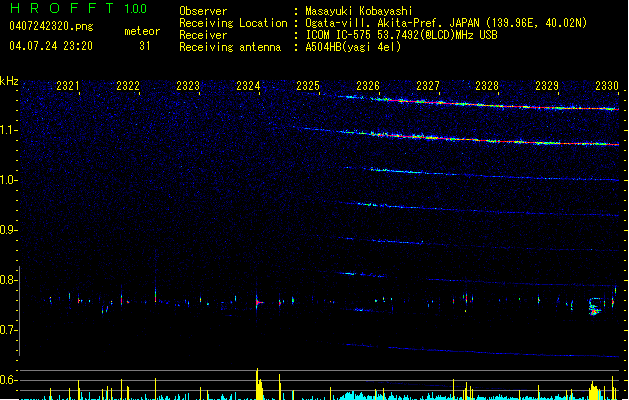Click the Receiving Location label
Viewport: 629px width, 400px height.
coord(233,23)
